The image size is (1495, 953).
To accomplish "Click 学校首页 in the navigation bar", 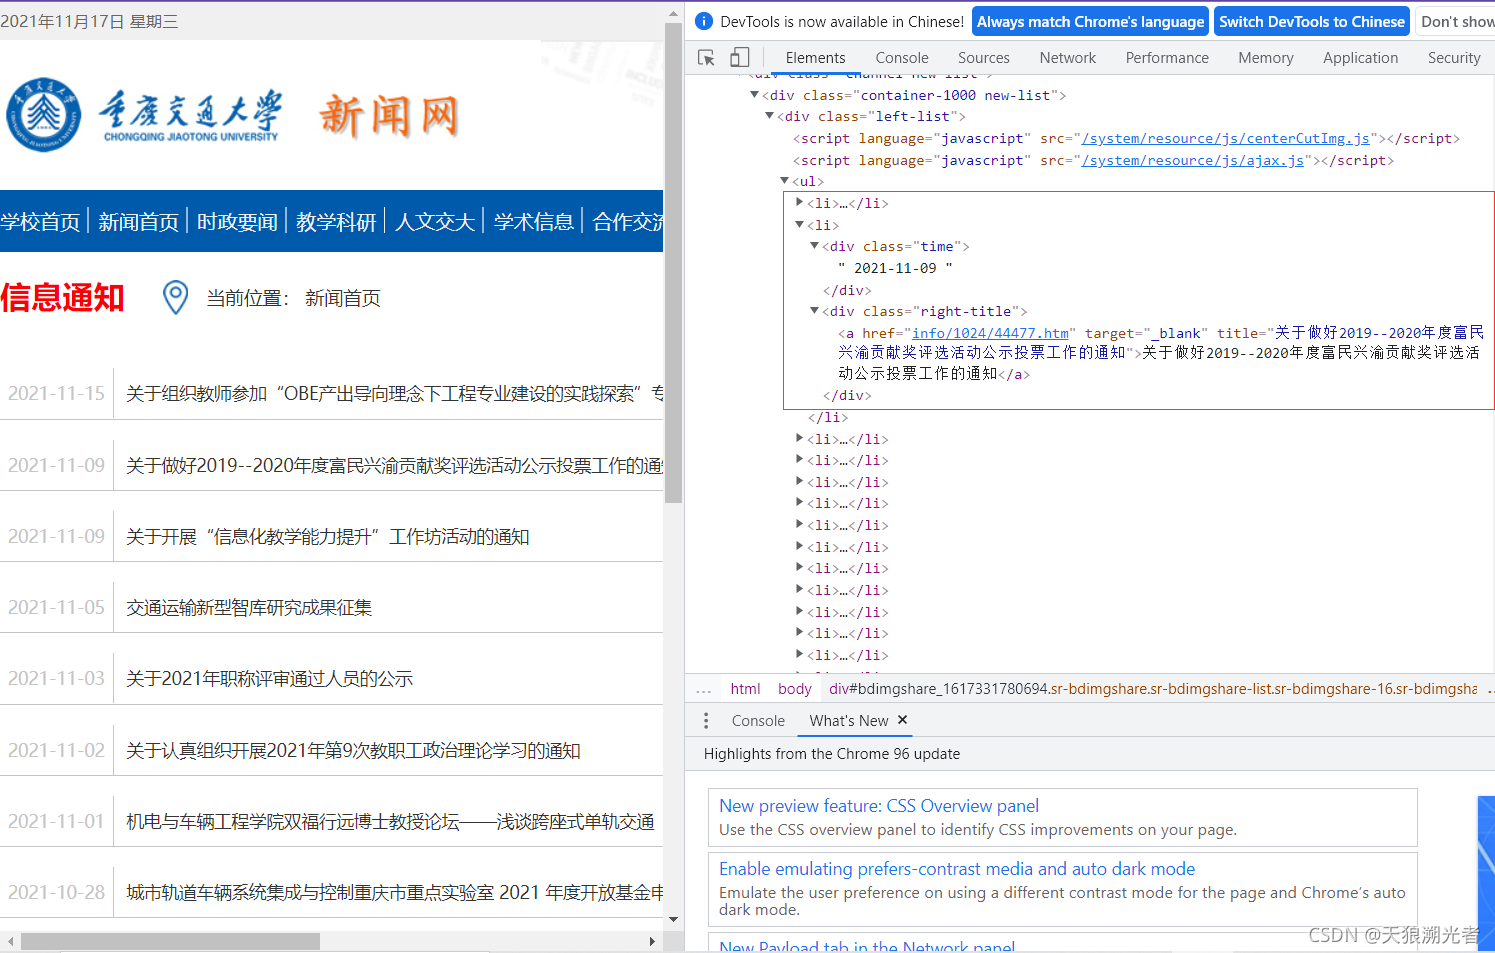I will click(x=40, y=221).
